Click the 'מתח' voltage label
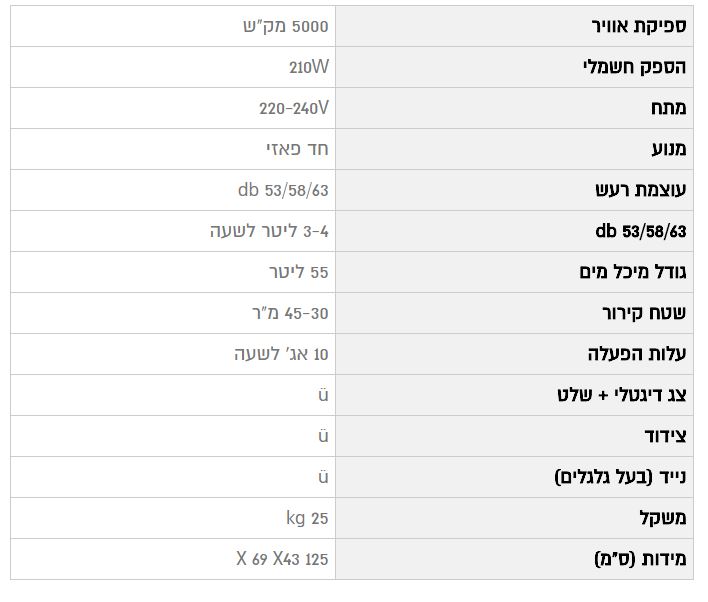The width and height of the screenshot is (708, 602). pos(668,109)
